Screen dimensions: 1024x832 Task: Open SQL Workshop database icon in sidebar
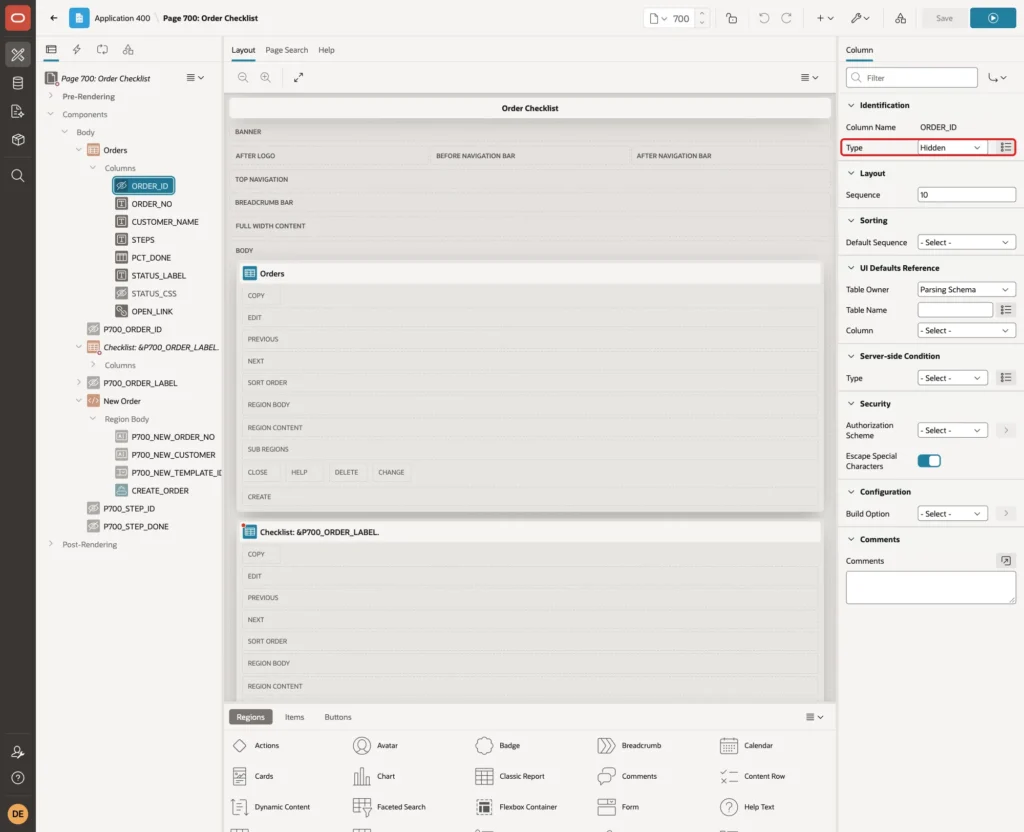(18, 83)
